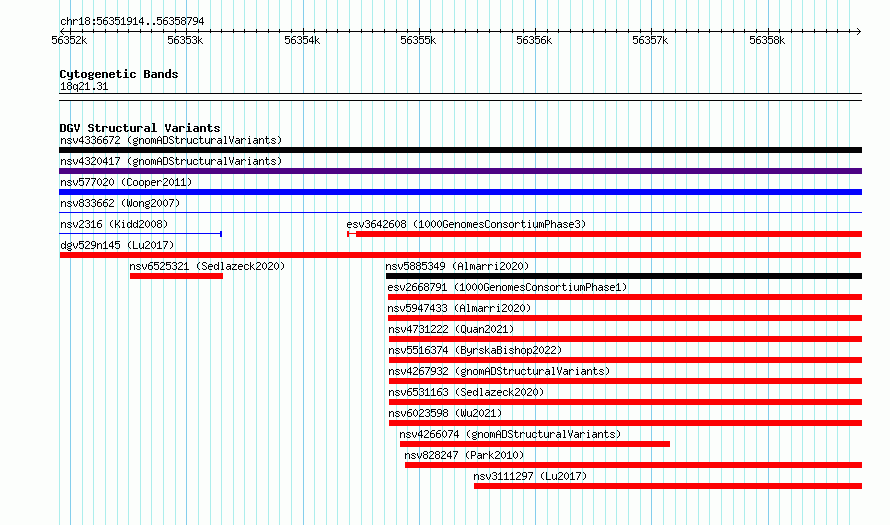Open nsv4267932 gnomADStructuralVariants label
Viewport: 890px width, 525px height.
(499, 371)
